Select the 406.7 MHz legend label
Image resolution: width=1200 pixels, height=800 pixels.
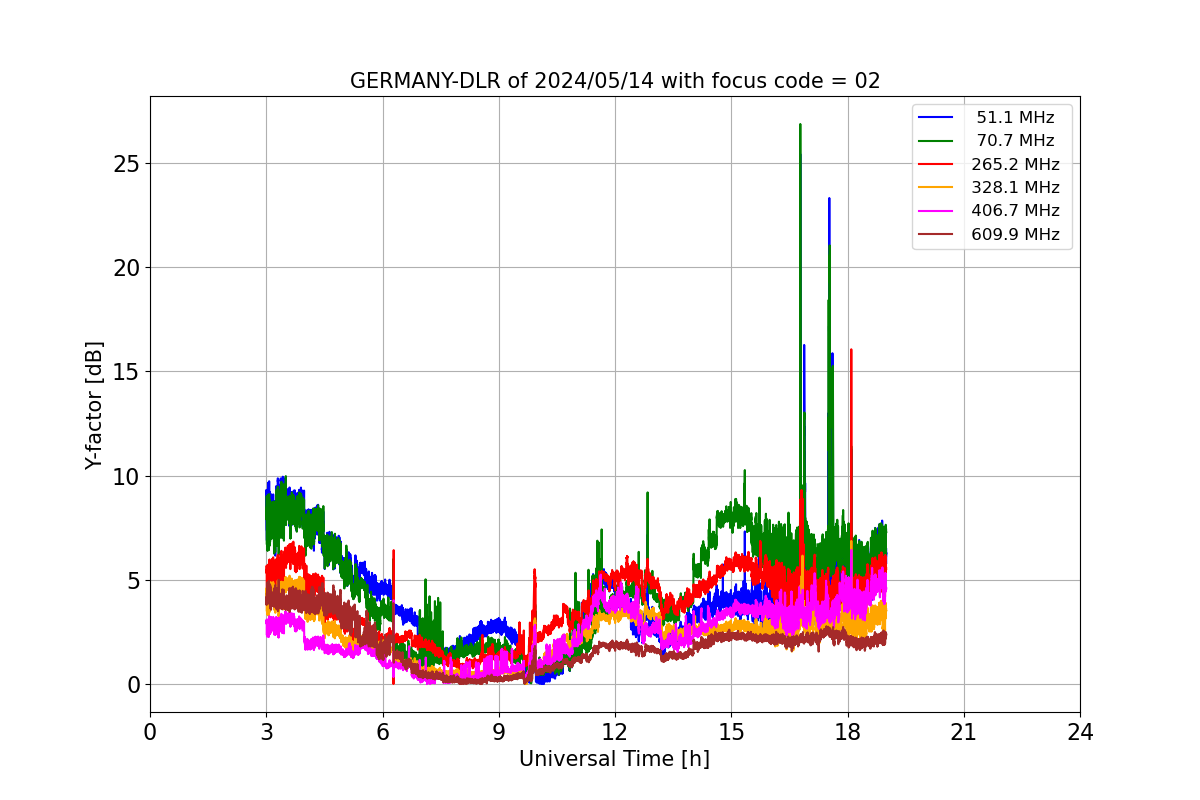point(1015,211)
